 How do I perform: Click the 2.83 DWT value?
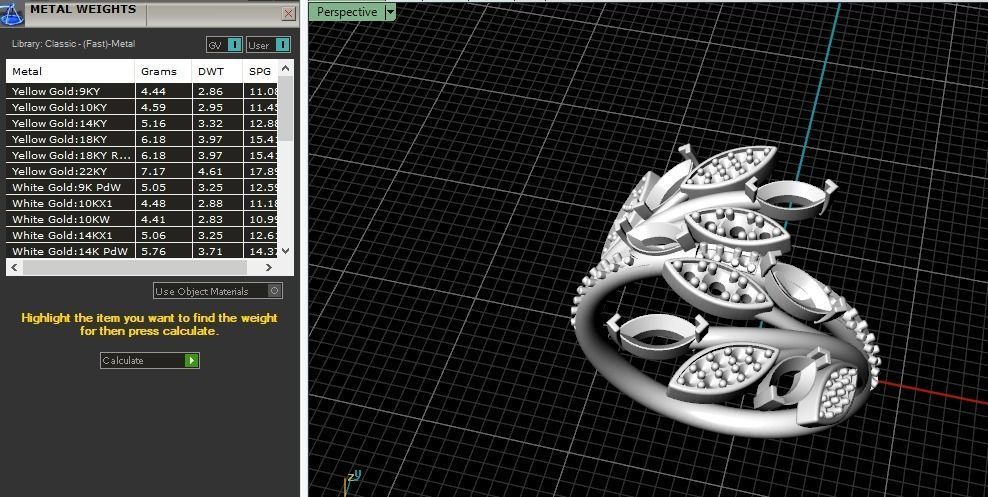coord(210,219)
